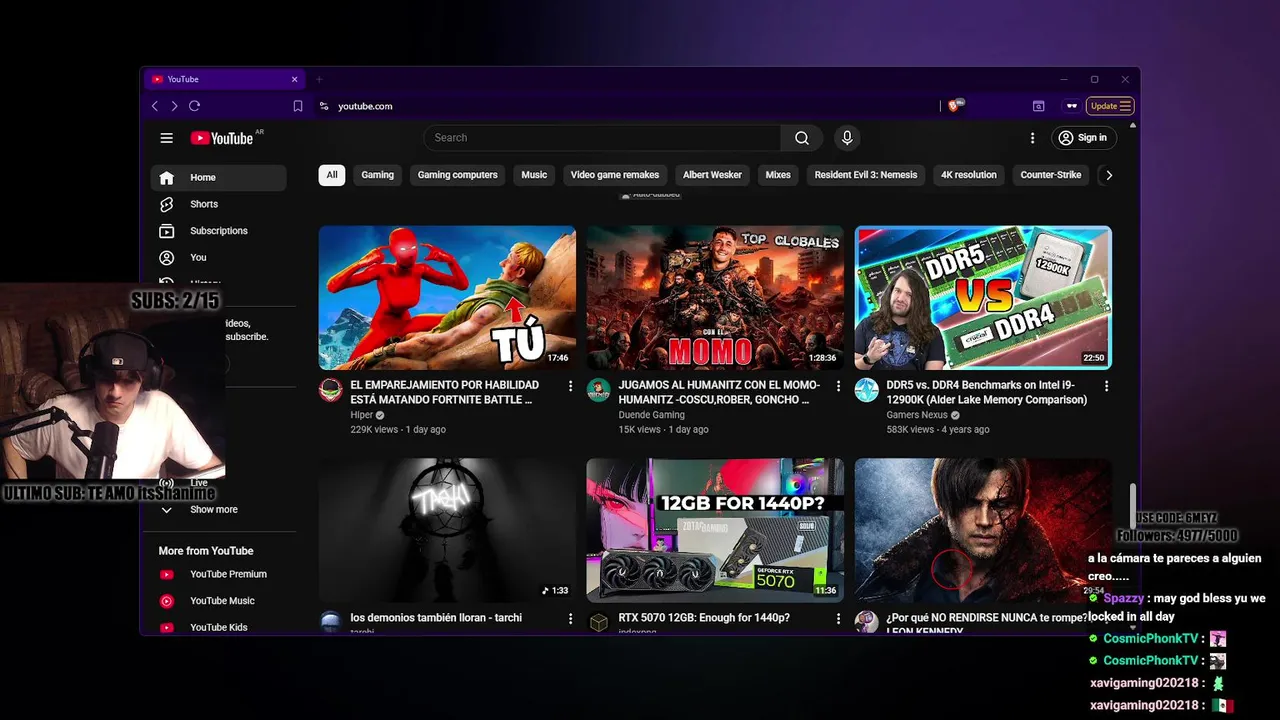Click Gamers Nexus channel name
The height and width of the screenshot is (720, 1280).
917,415
